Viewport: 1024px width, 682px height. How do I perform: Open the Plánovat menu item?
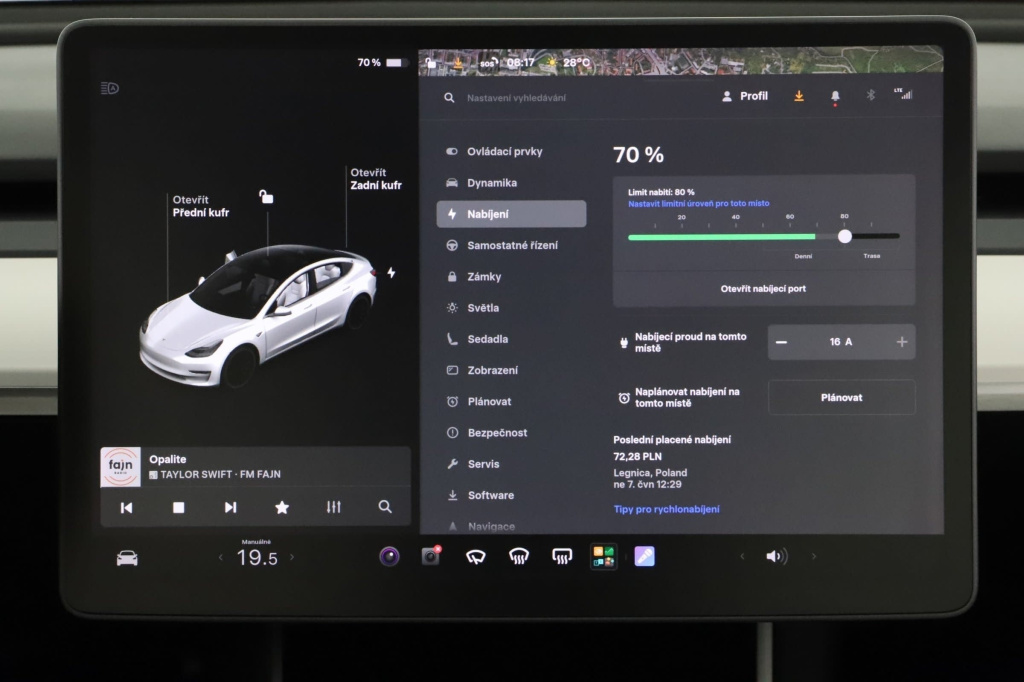[489, 402]
